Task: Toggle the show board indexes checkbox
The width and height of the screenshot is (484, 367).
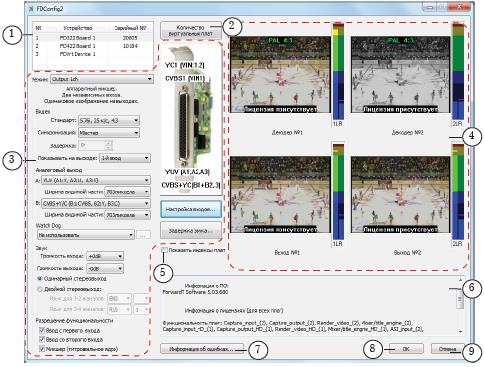Action: coord(164,250)
